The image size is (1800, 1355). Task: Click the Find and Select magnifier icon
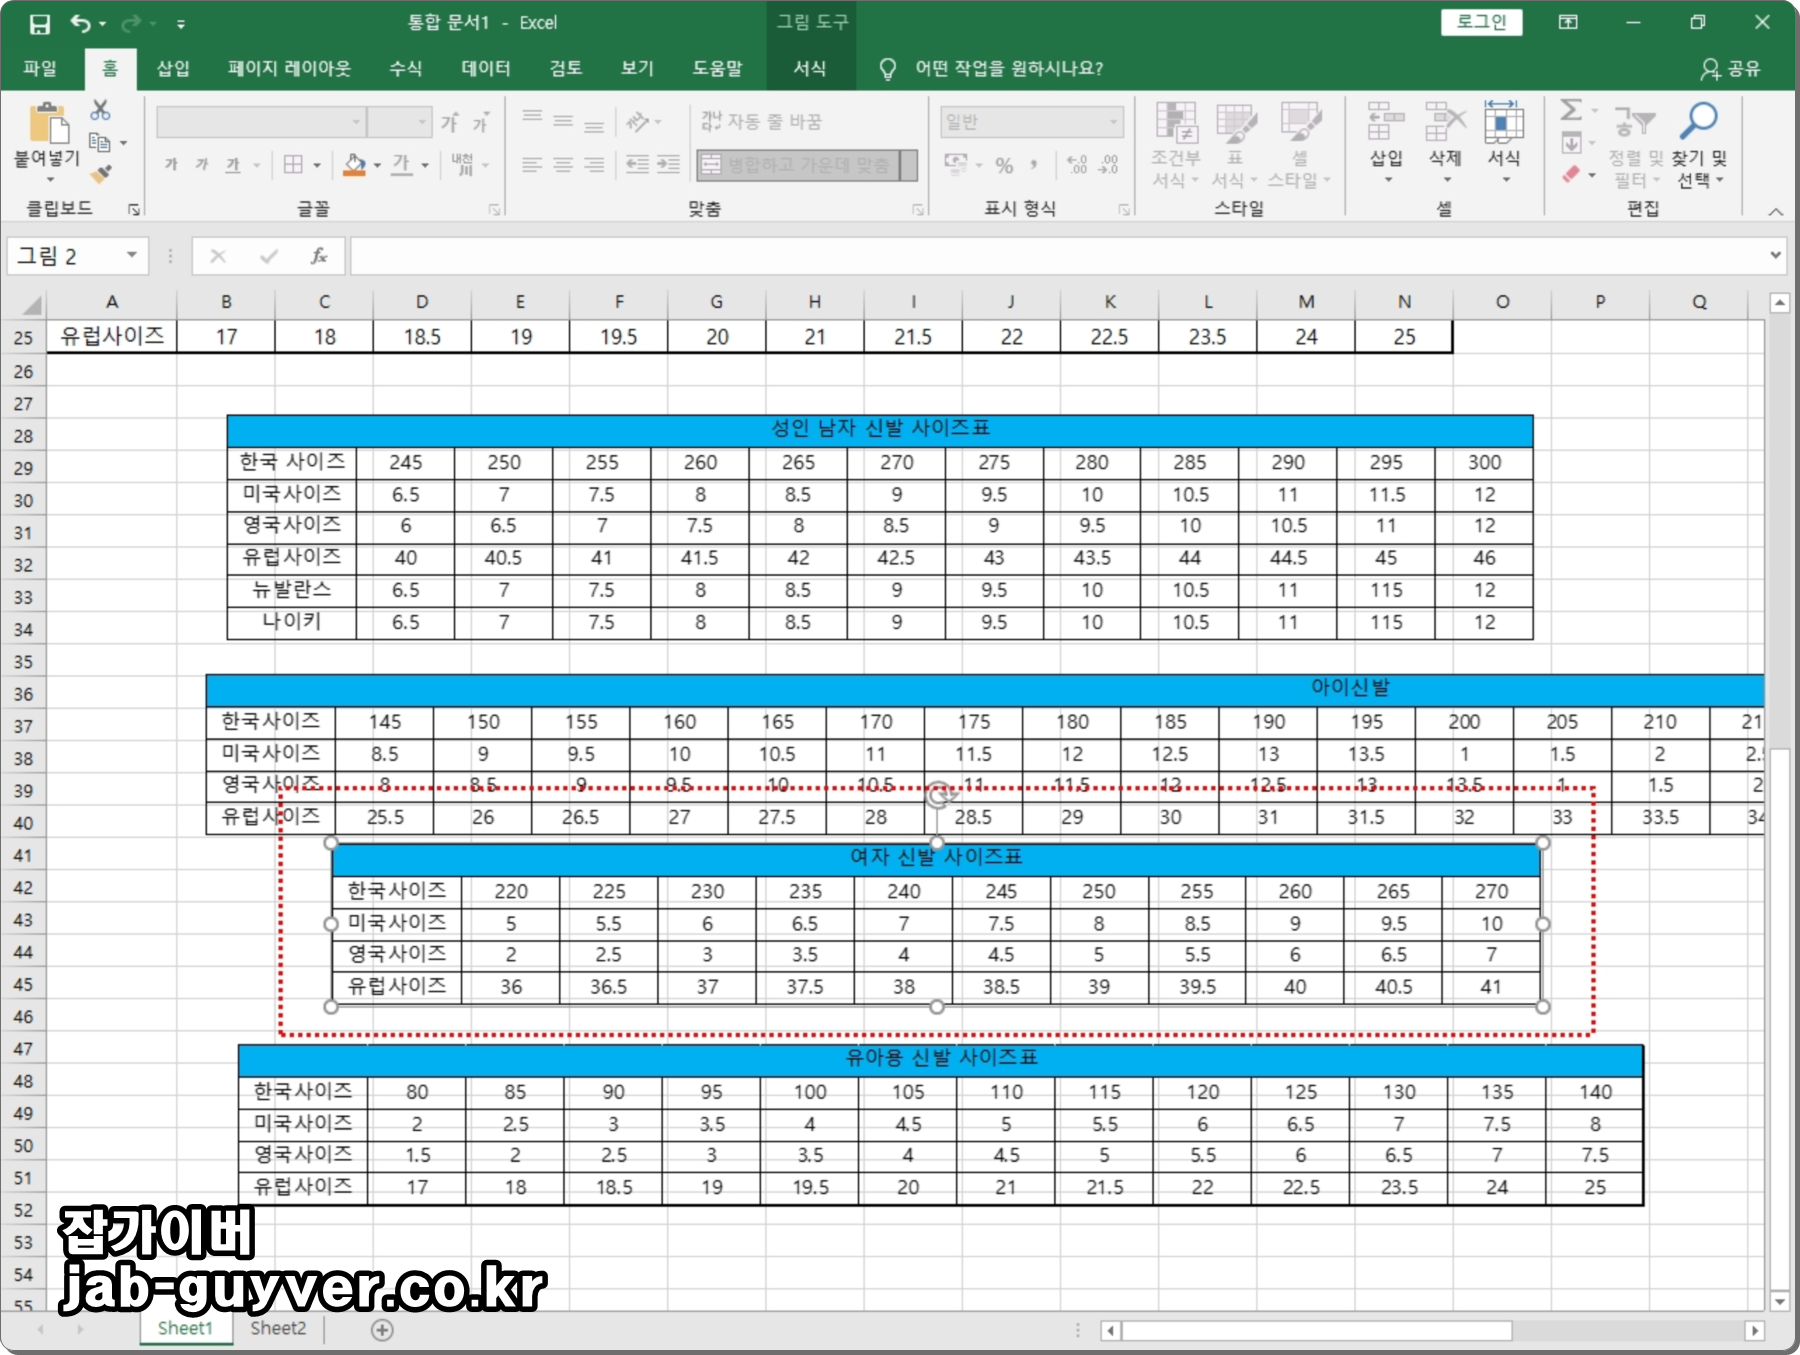point(1699,121)
